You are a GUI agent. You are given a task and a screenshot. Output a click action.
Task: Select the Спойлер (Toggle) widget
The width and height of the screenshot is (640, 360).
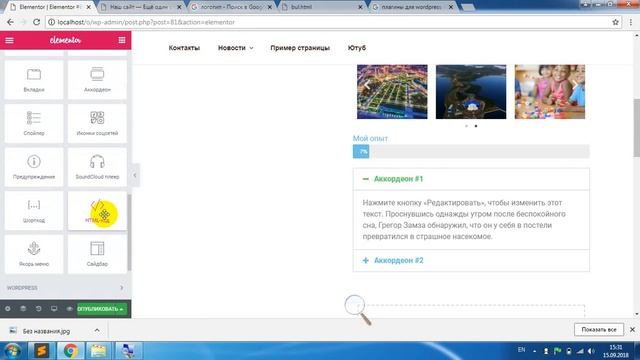[x=34, y=123]
